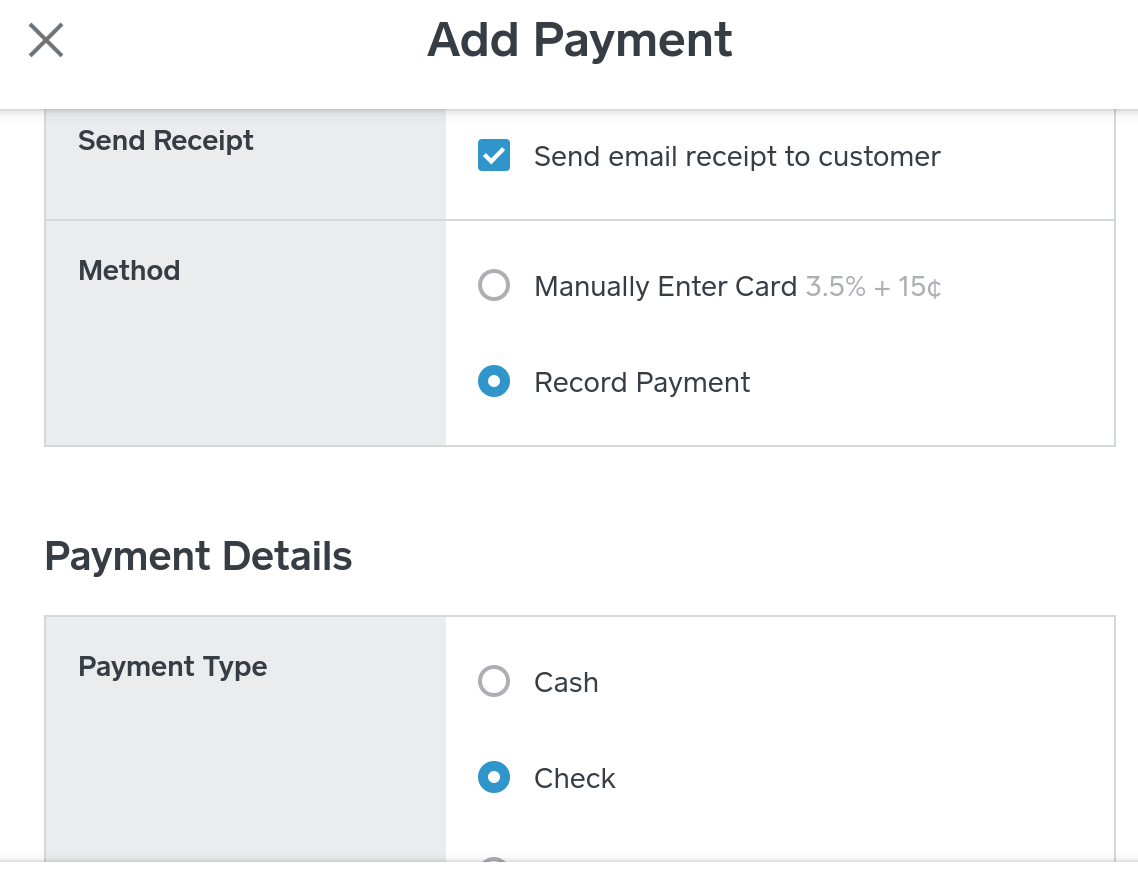Screen dimensions: 1138x882
Task: Click the Payment Details section heading
Action: coord(198,556)
